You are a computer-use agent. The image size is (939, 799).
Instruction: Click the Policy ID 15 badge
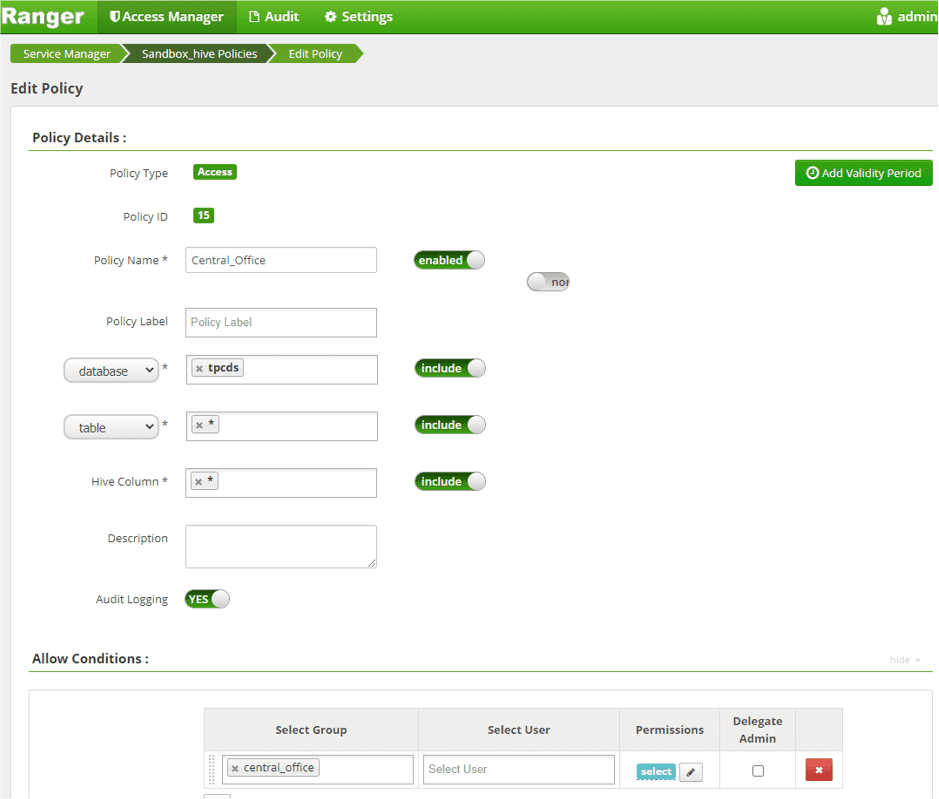coord(204,215)
